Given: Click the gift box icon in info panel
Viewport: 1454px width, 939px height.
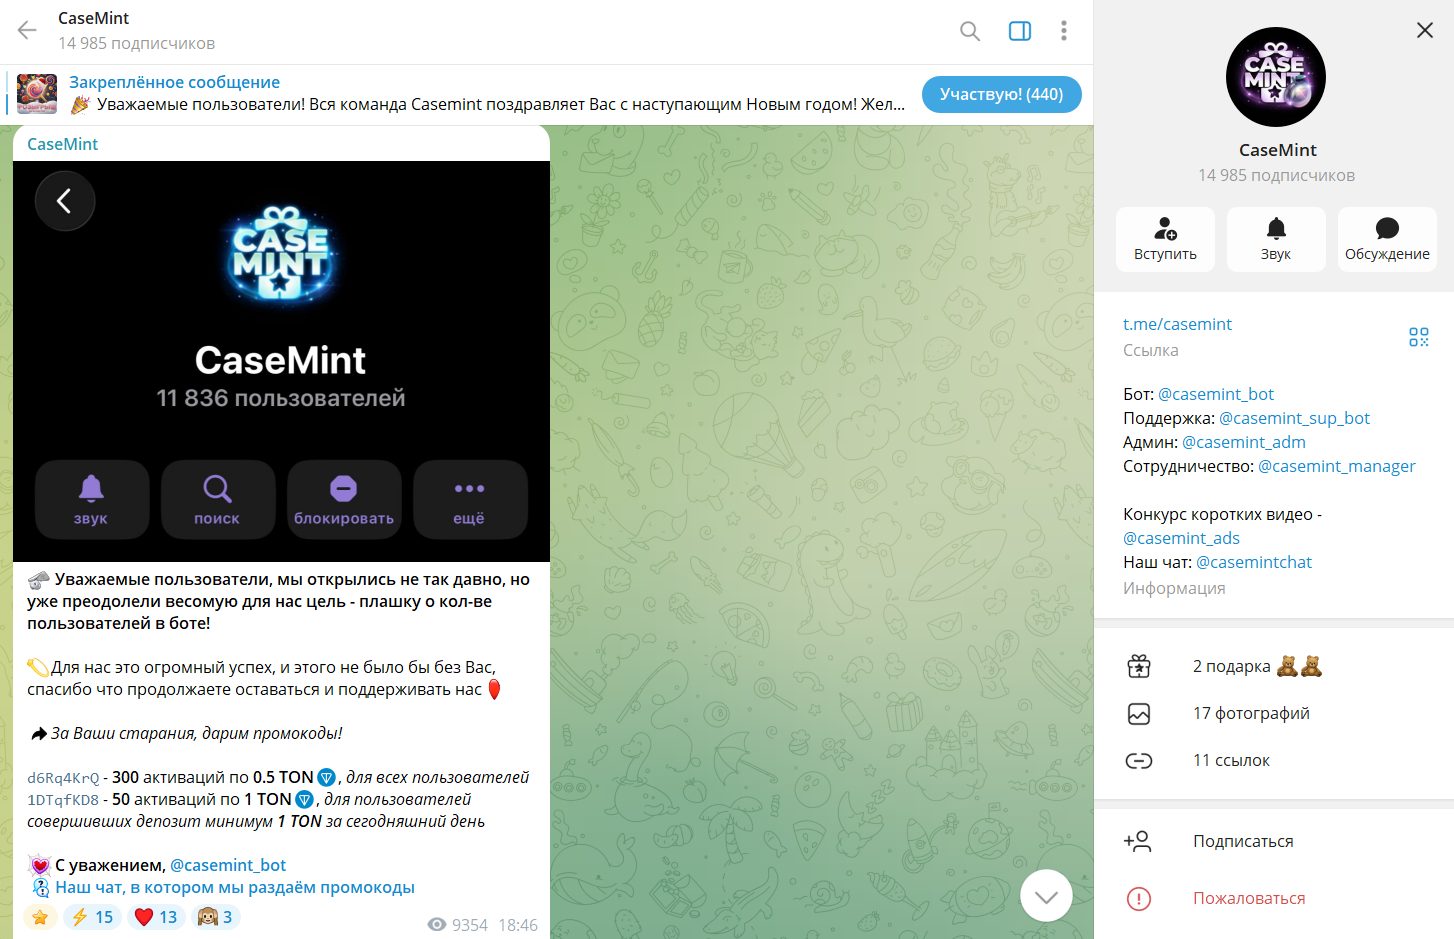Looking at the screenshot, I should (x=1139, y=666).
